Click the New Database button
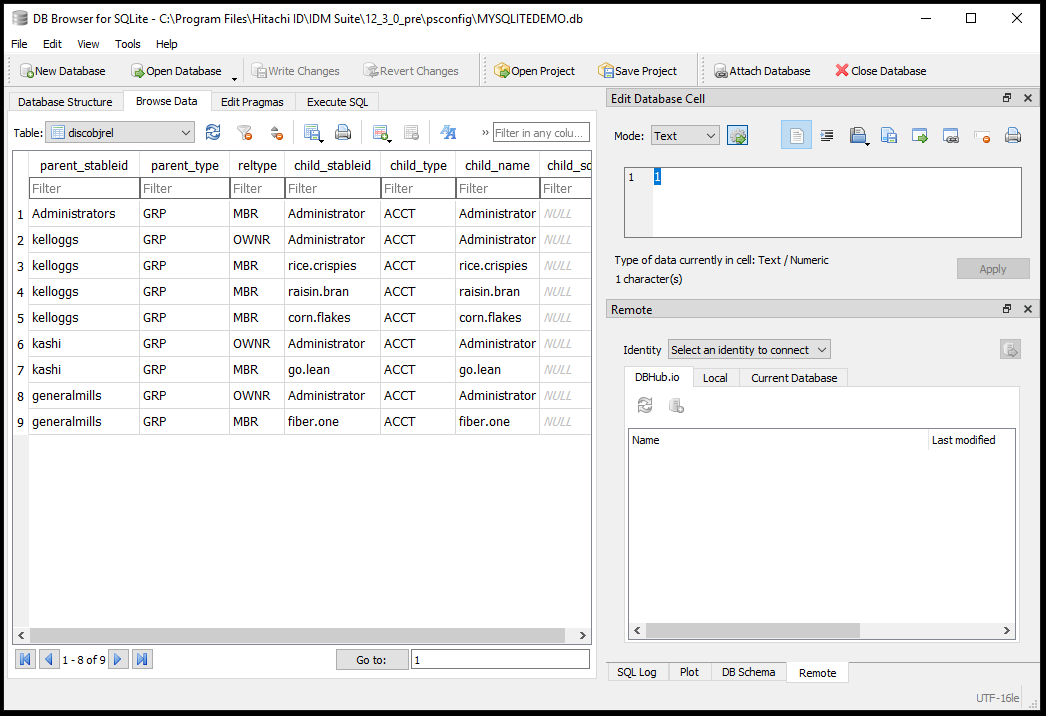Screen dimensions: 1046x716 pyautogui.click(x=62, y=71)
